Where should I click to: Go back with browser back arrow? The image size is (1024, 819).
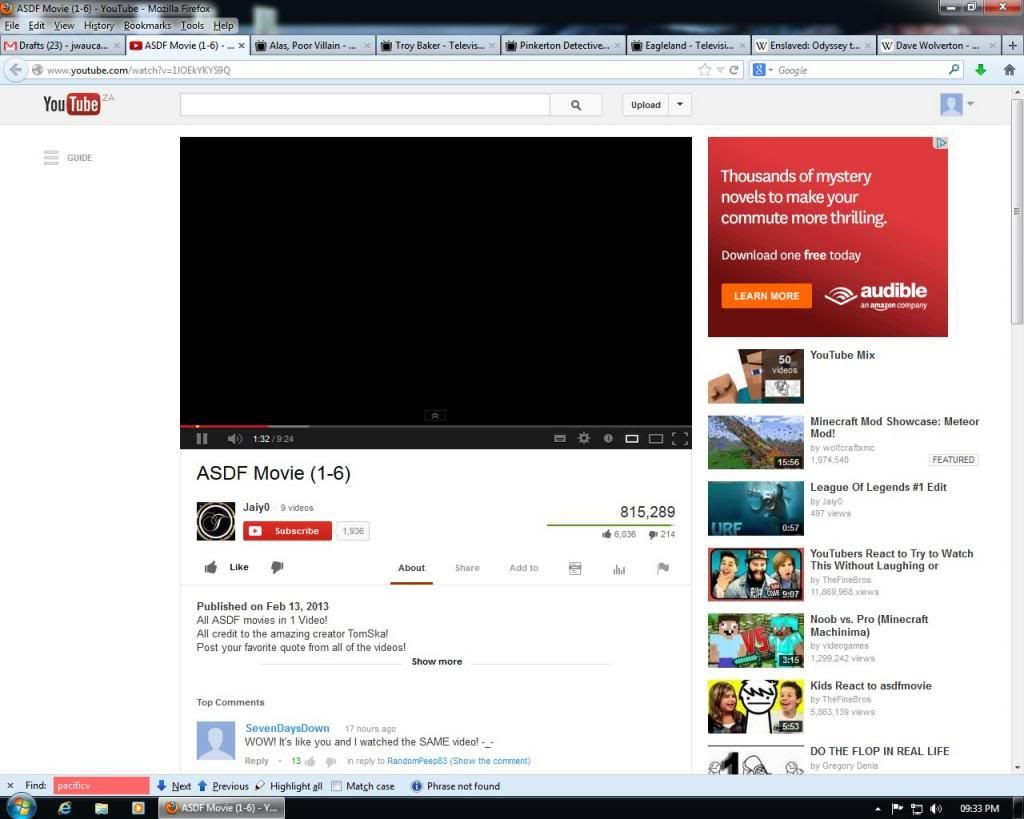[16, 70]
